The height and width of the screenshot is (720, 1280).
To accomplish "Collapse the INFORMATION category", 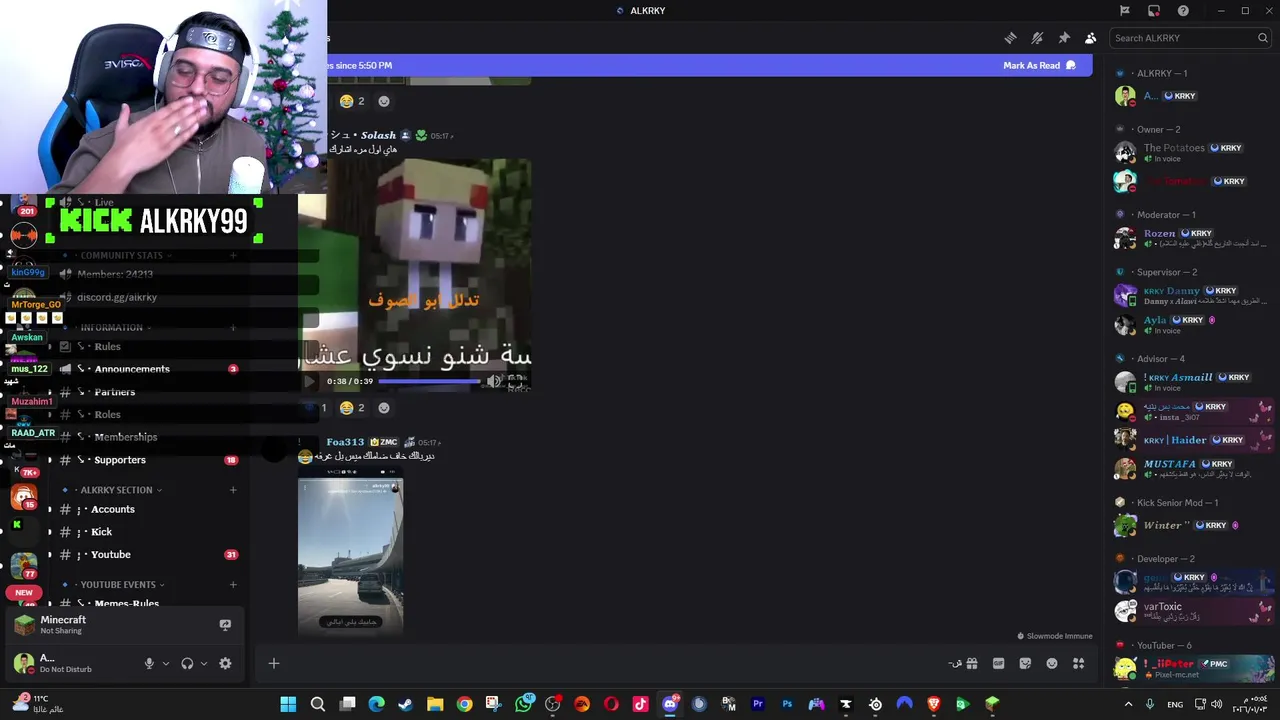I will coord(112,328).
